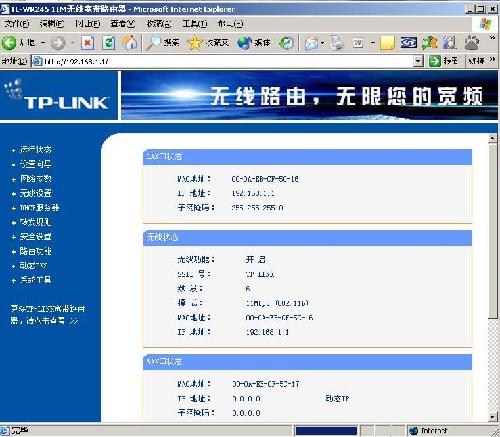Screen dimensions: 500x437
Task: Follow the more TP-LINK products link
Action: 47,315
